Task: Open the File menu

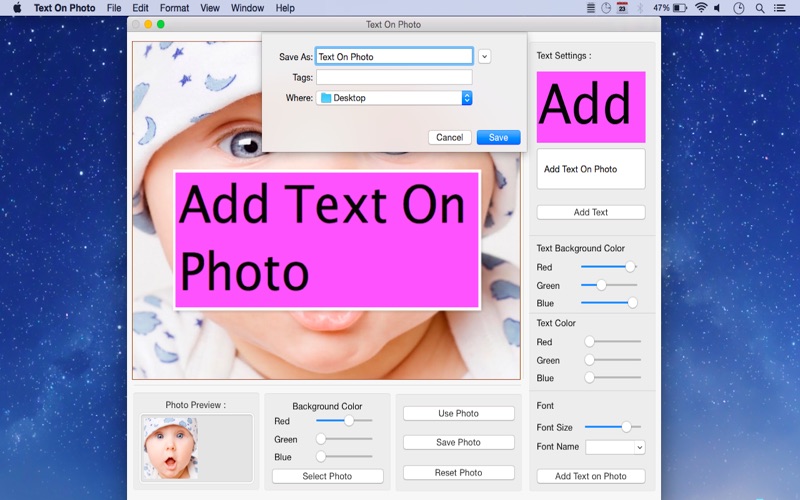Action: point(114,8)
